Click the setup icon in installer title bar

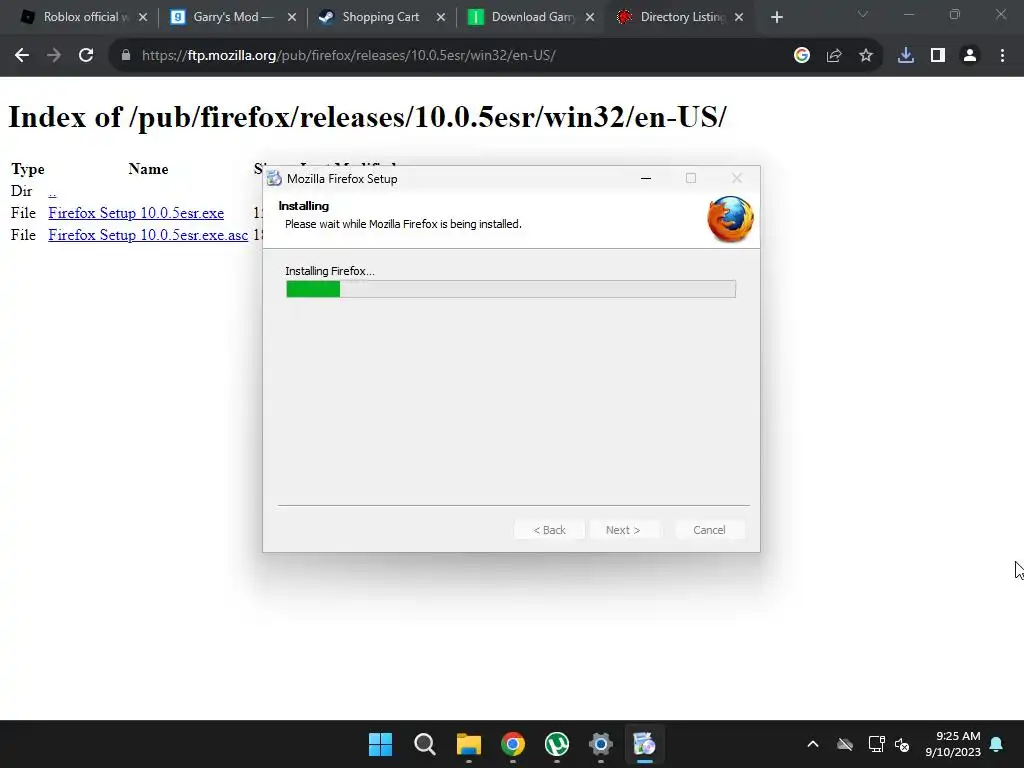(275, 178)
